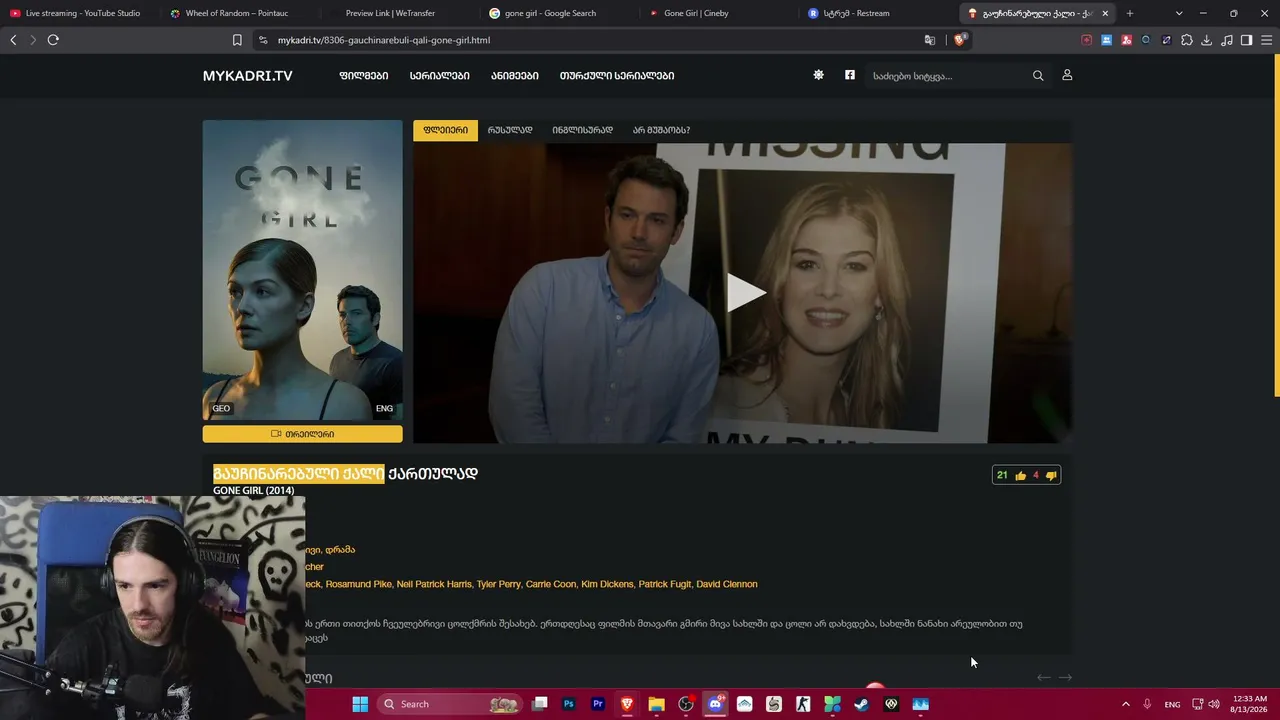This screenshot has height=720, width=1280.
Task: Submit search with the magnifier icon
Action: click(1038, 76)
